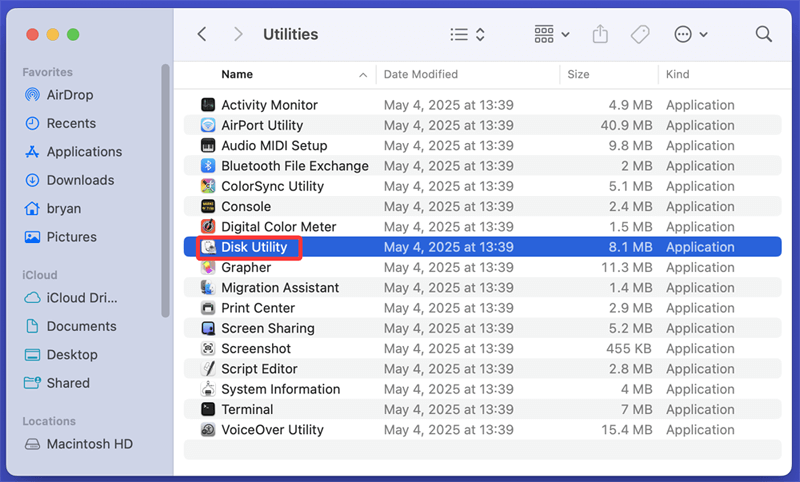Click the 15.4 MB size value

coord(627,430)
